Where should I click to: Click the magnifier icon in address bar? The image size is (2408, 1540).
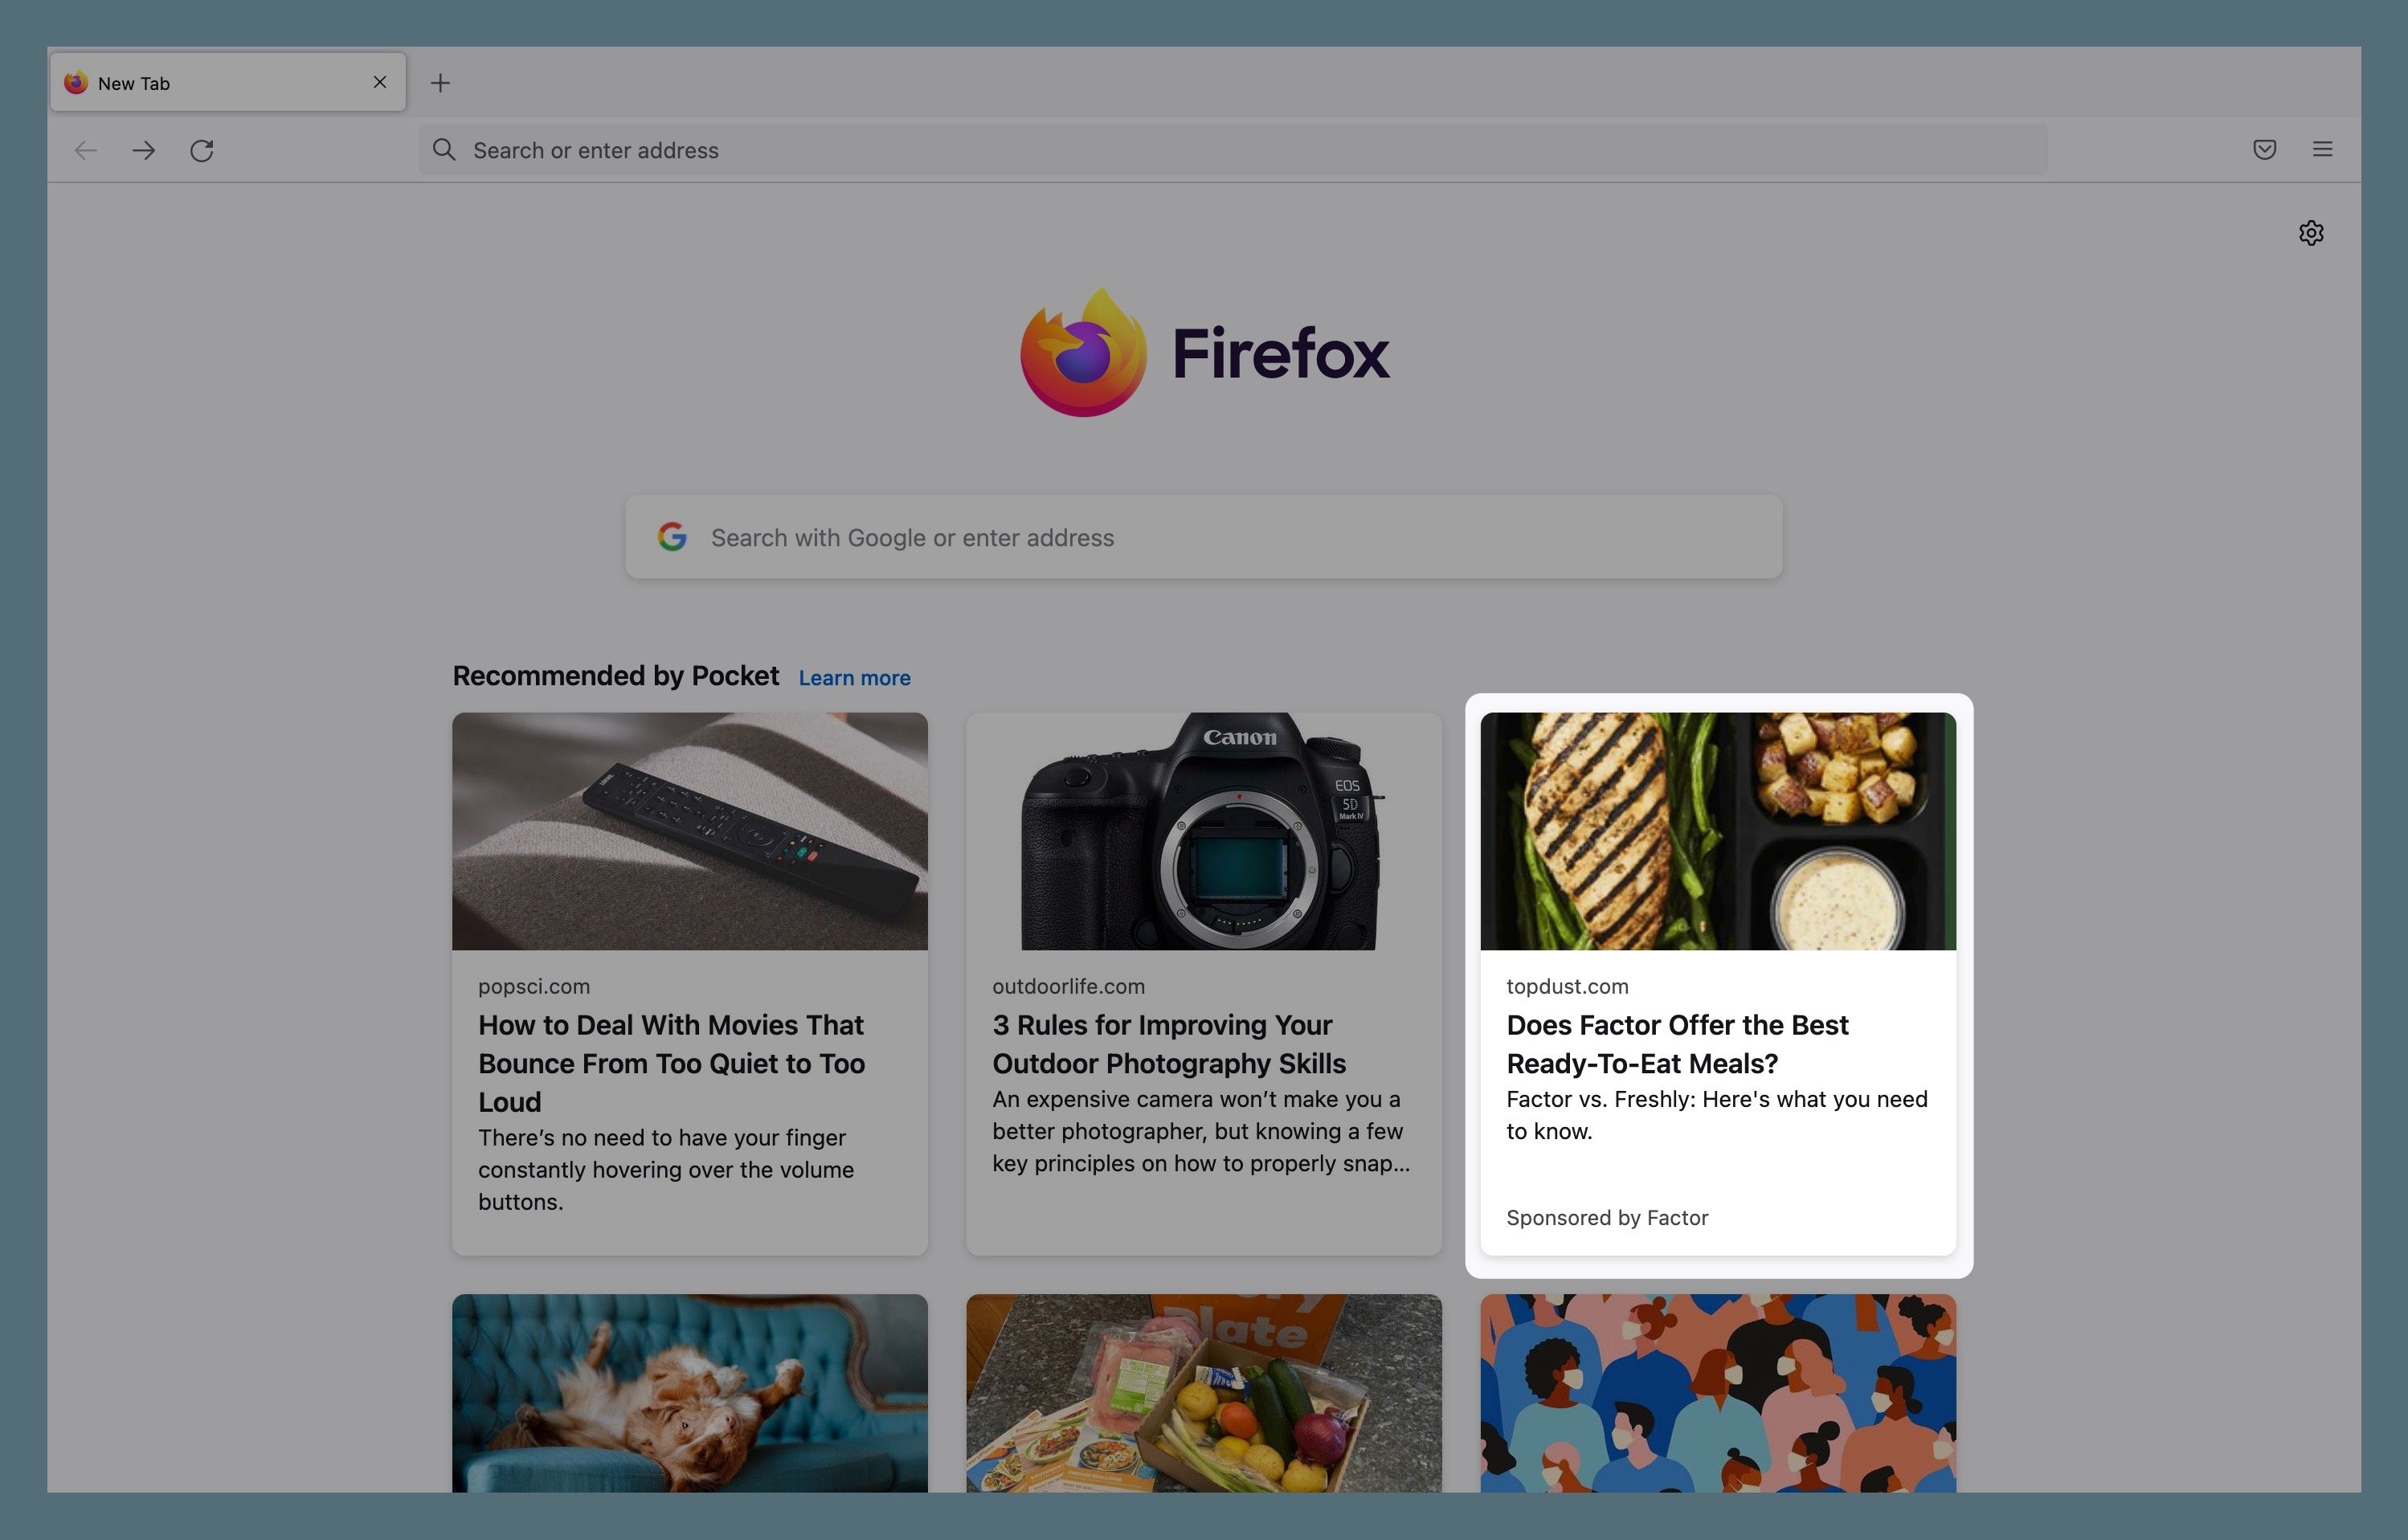click(444, 150)
